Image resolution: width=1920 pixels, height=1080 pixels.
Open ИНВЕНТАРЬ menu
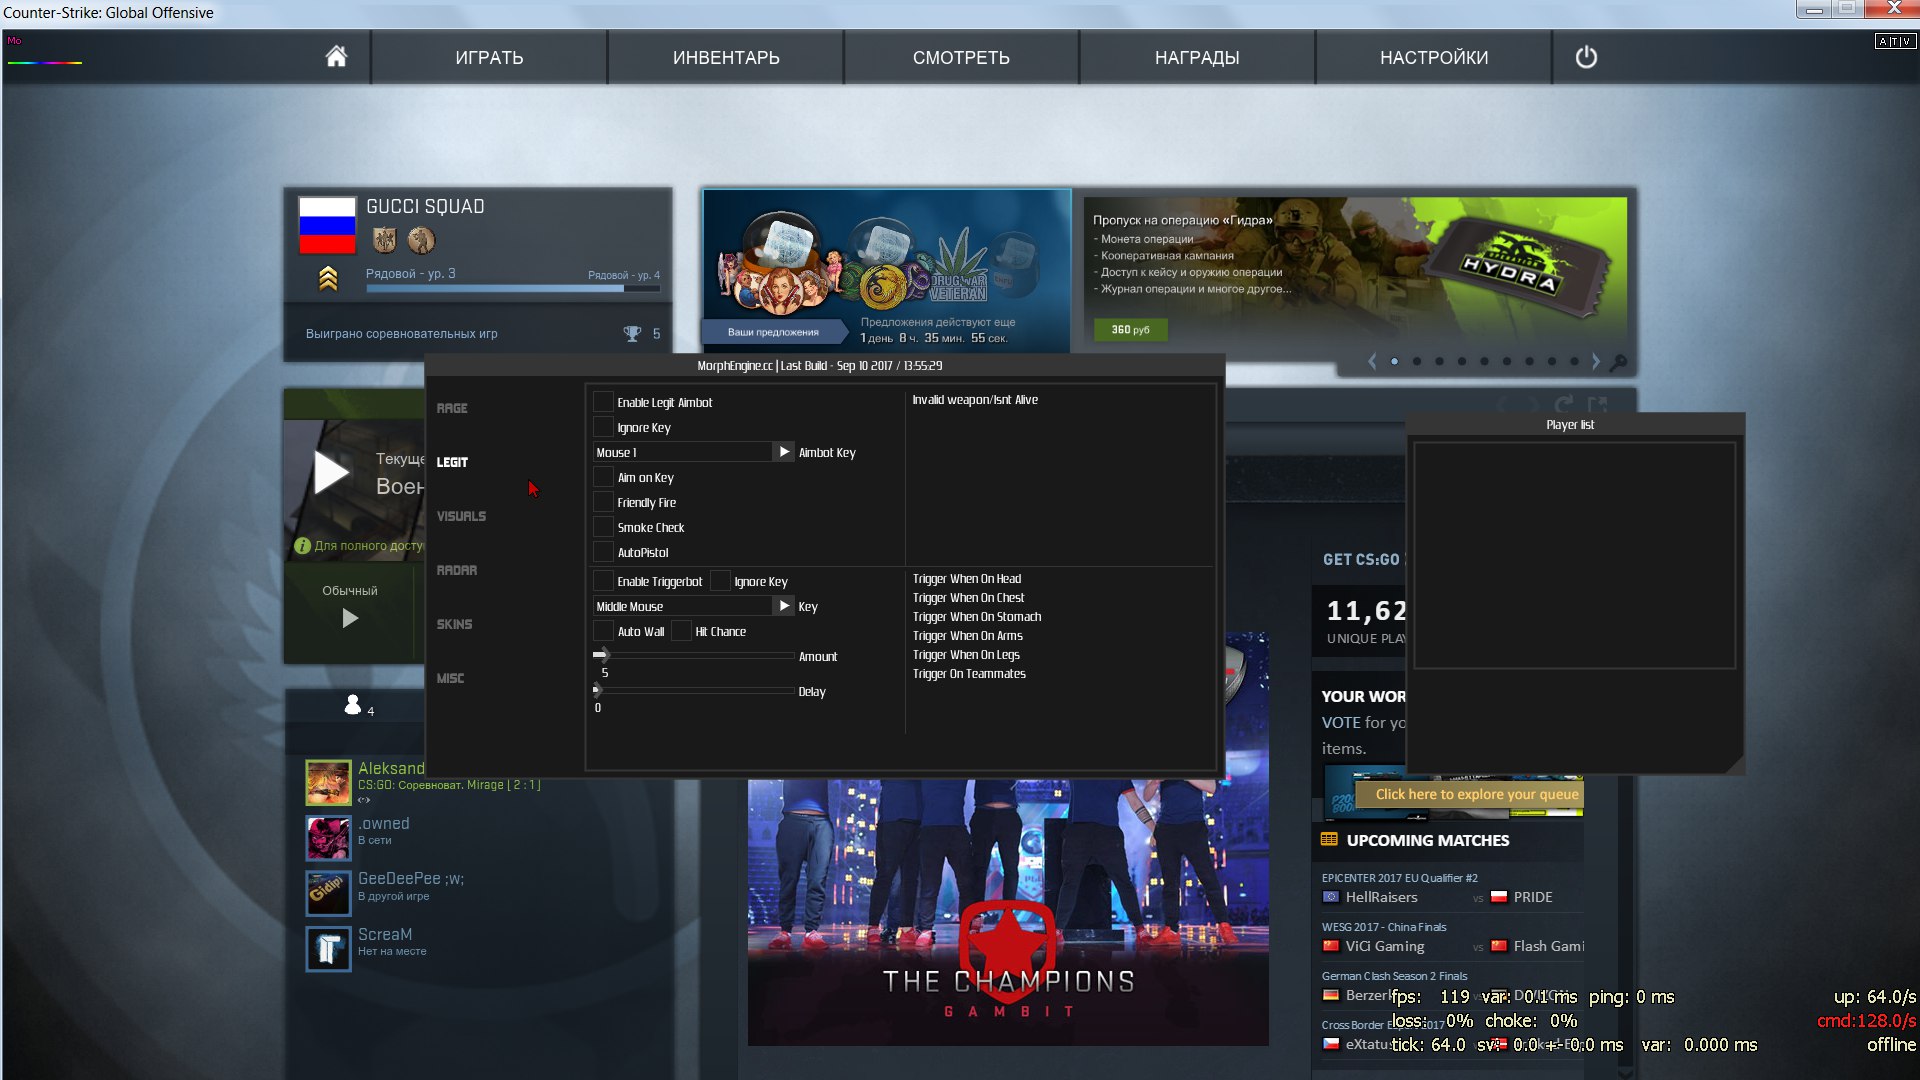[x=726, y=57]
